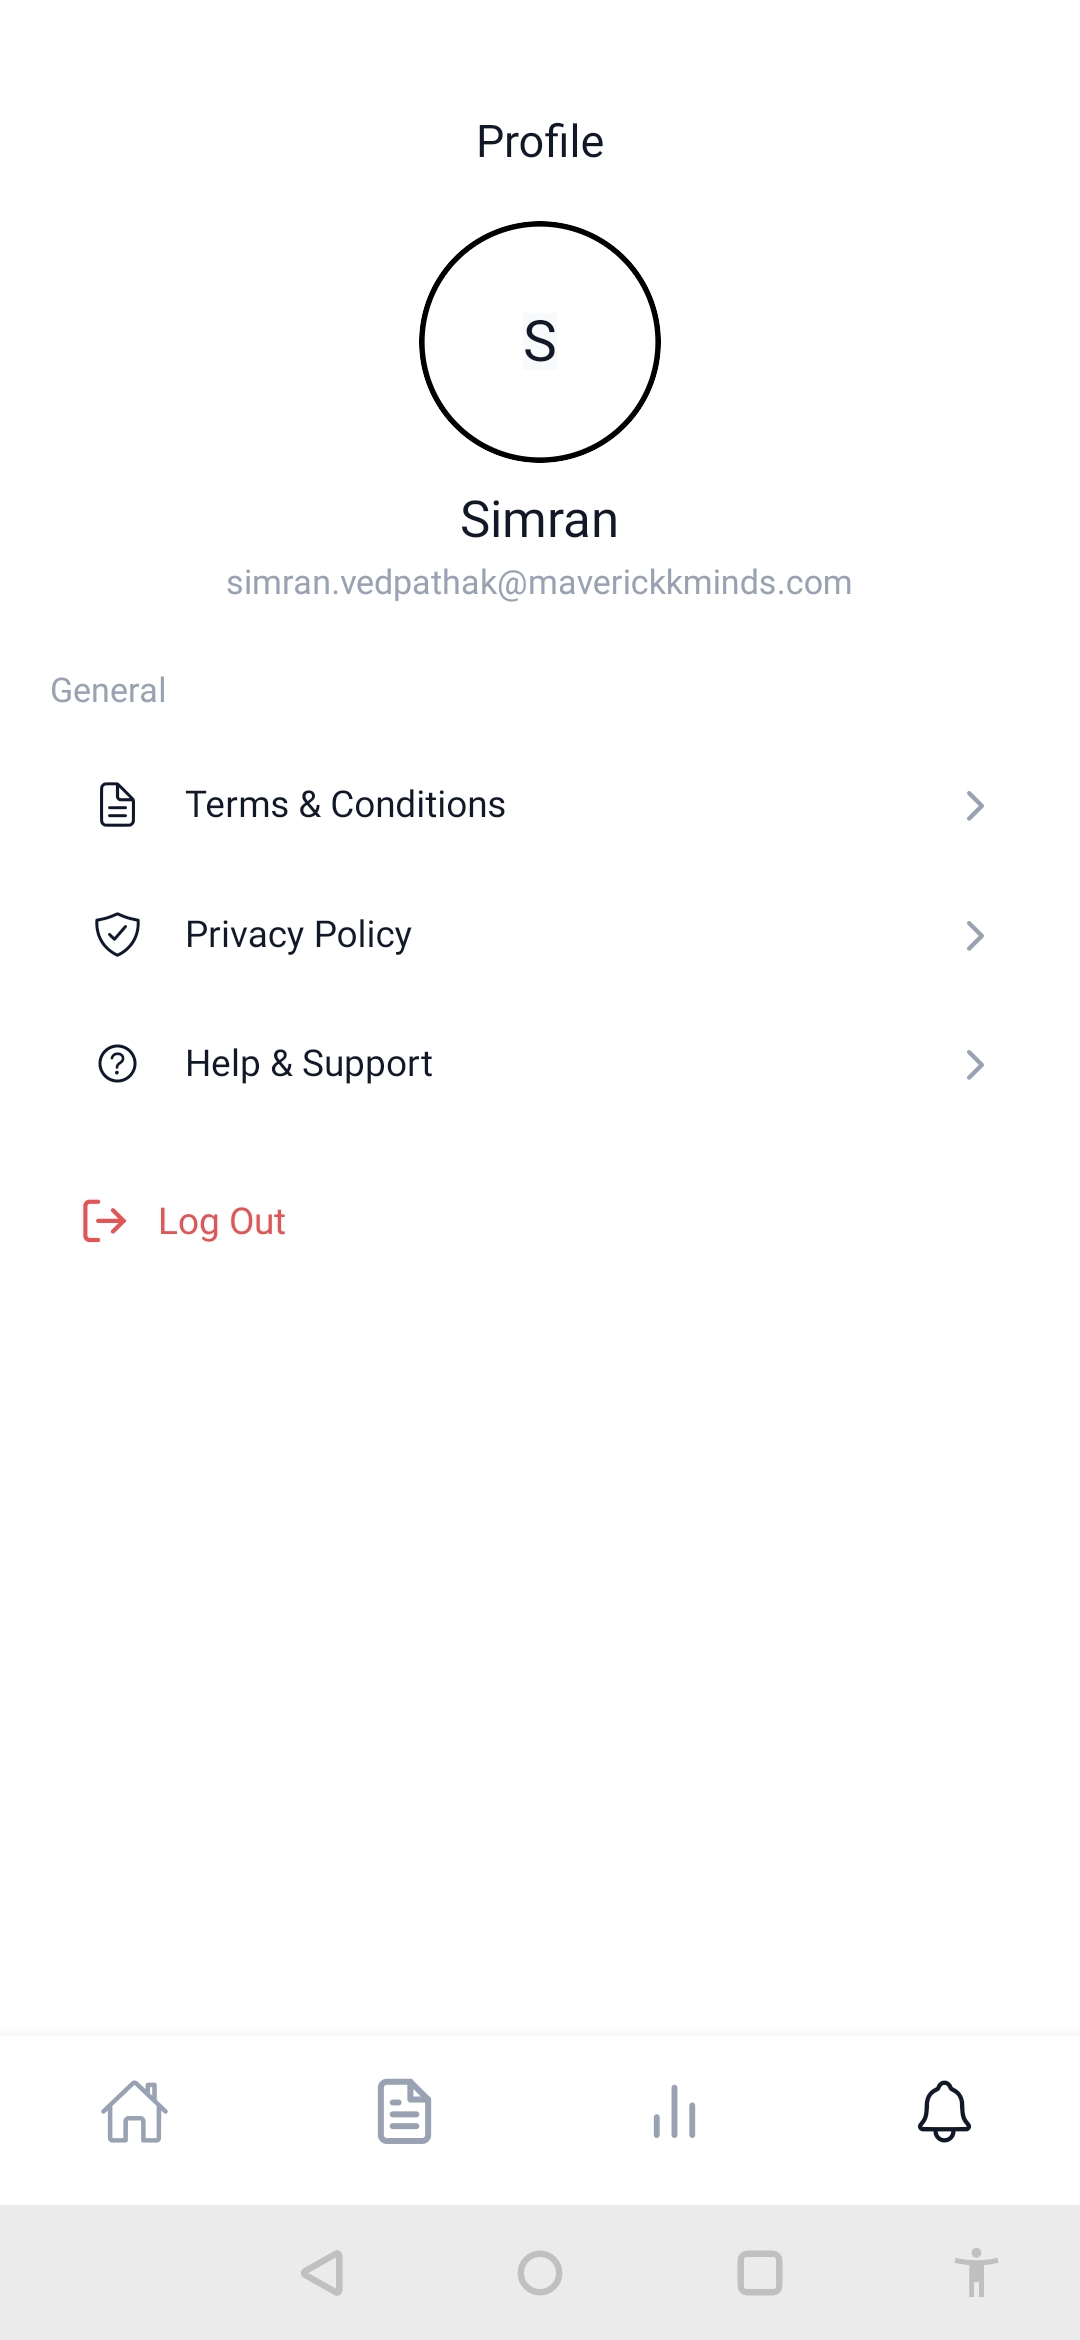Image resolution: width=1080 pixels, height=2340 pixels.
Task: Tap the email address link
Action: [539, 583]
